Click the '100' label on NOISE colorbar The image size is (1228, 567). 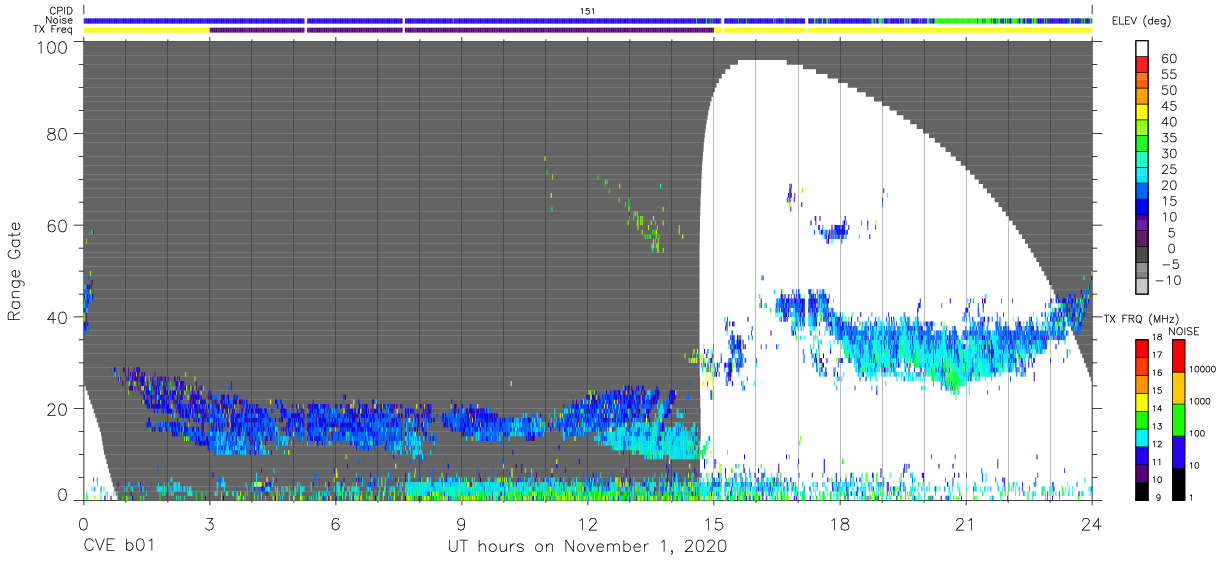click(x=1198, y=433)
